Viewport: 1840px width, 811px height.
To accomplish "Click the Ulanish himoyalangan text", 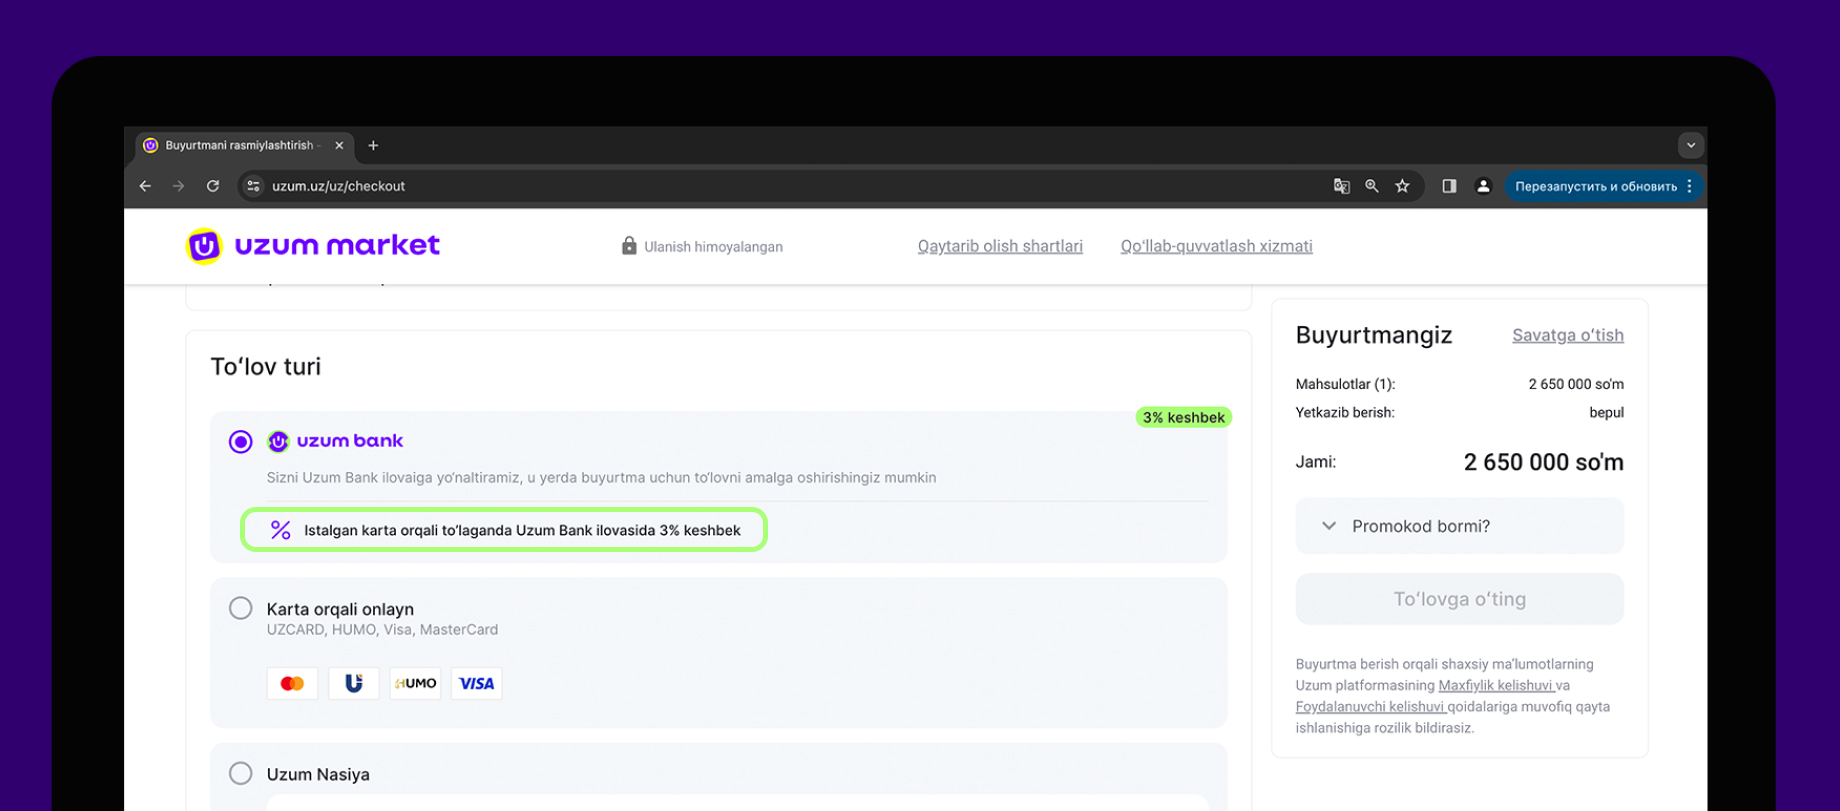I will tap(713, 247).
